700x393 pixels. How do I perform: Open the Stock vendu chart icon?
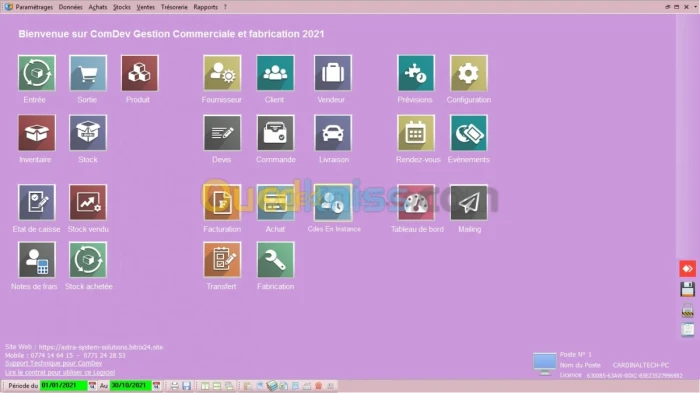(x=88, y=202)
